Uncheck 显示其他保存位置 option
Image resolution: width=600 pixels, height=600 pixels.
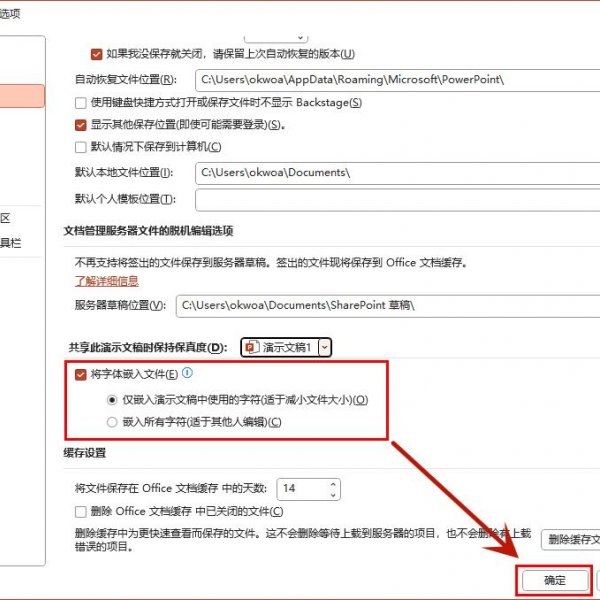(81, 125)
